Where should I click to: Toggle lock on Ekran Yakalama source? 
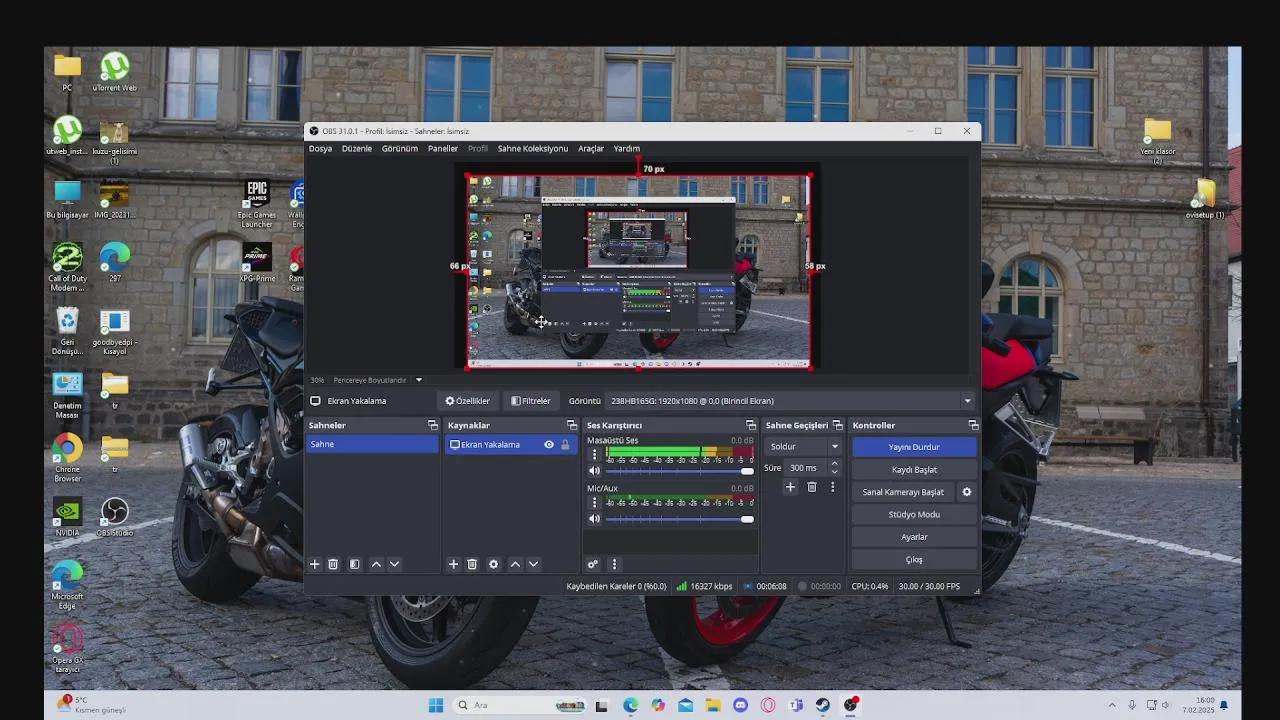coord(565,445)
